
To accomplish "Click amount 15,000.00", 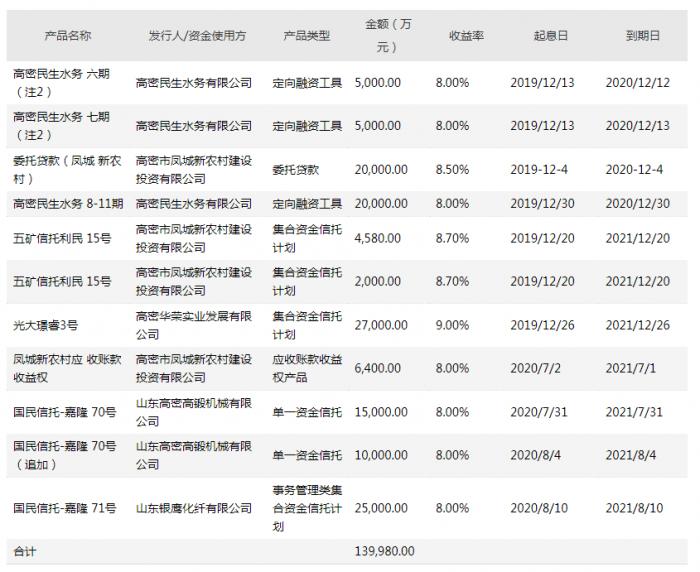I will [x=381, y=412].
